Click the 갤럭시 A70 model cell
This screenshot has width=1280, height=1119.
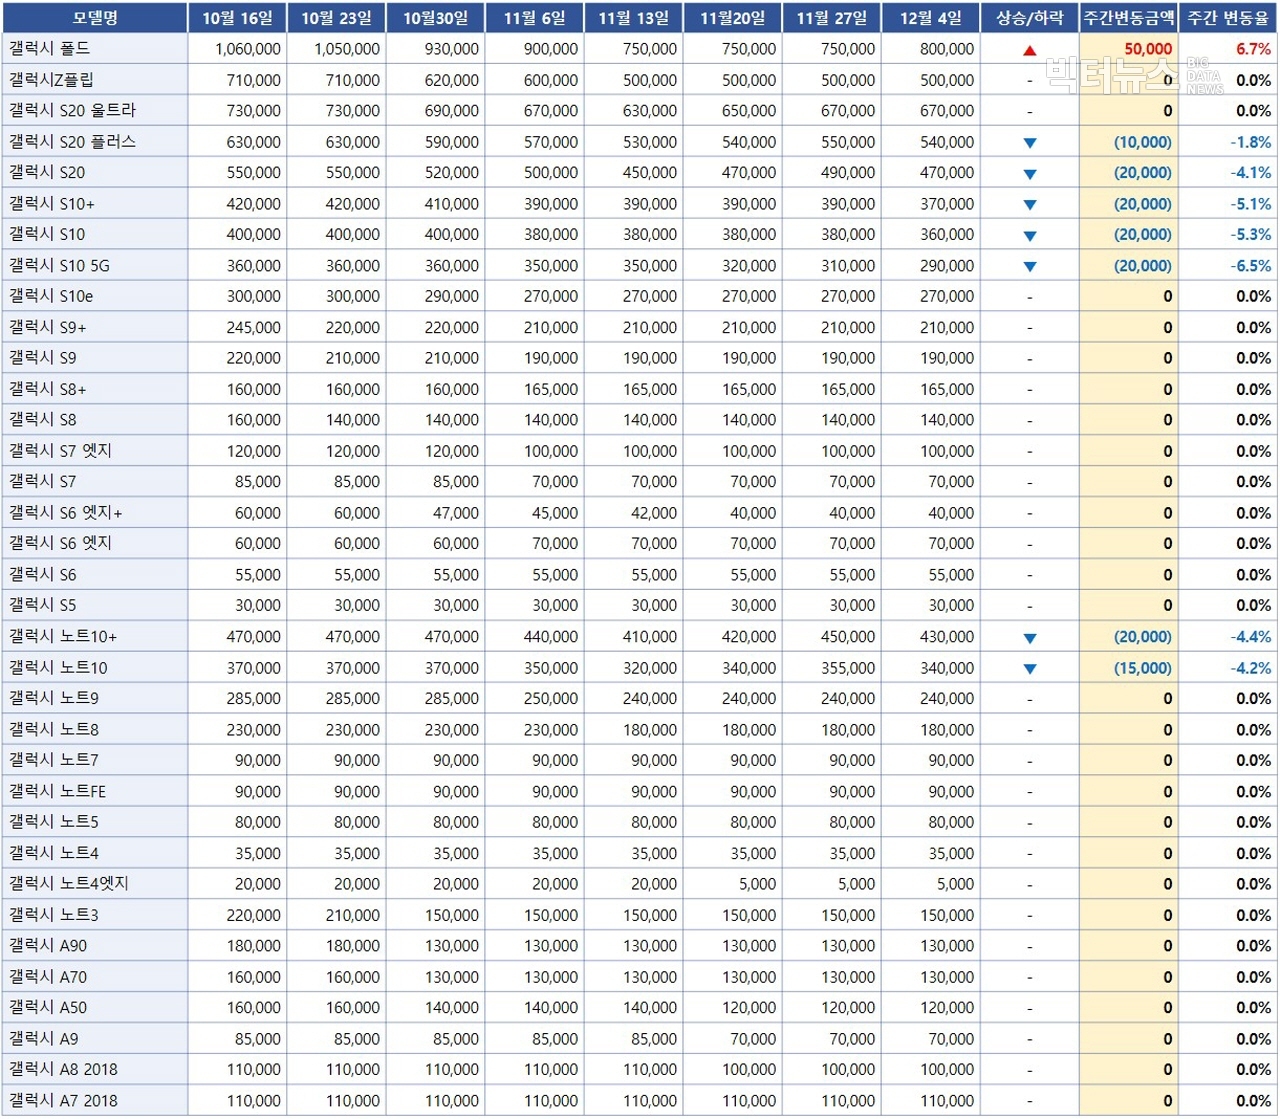94,977
